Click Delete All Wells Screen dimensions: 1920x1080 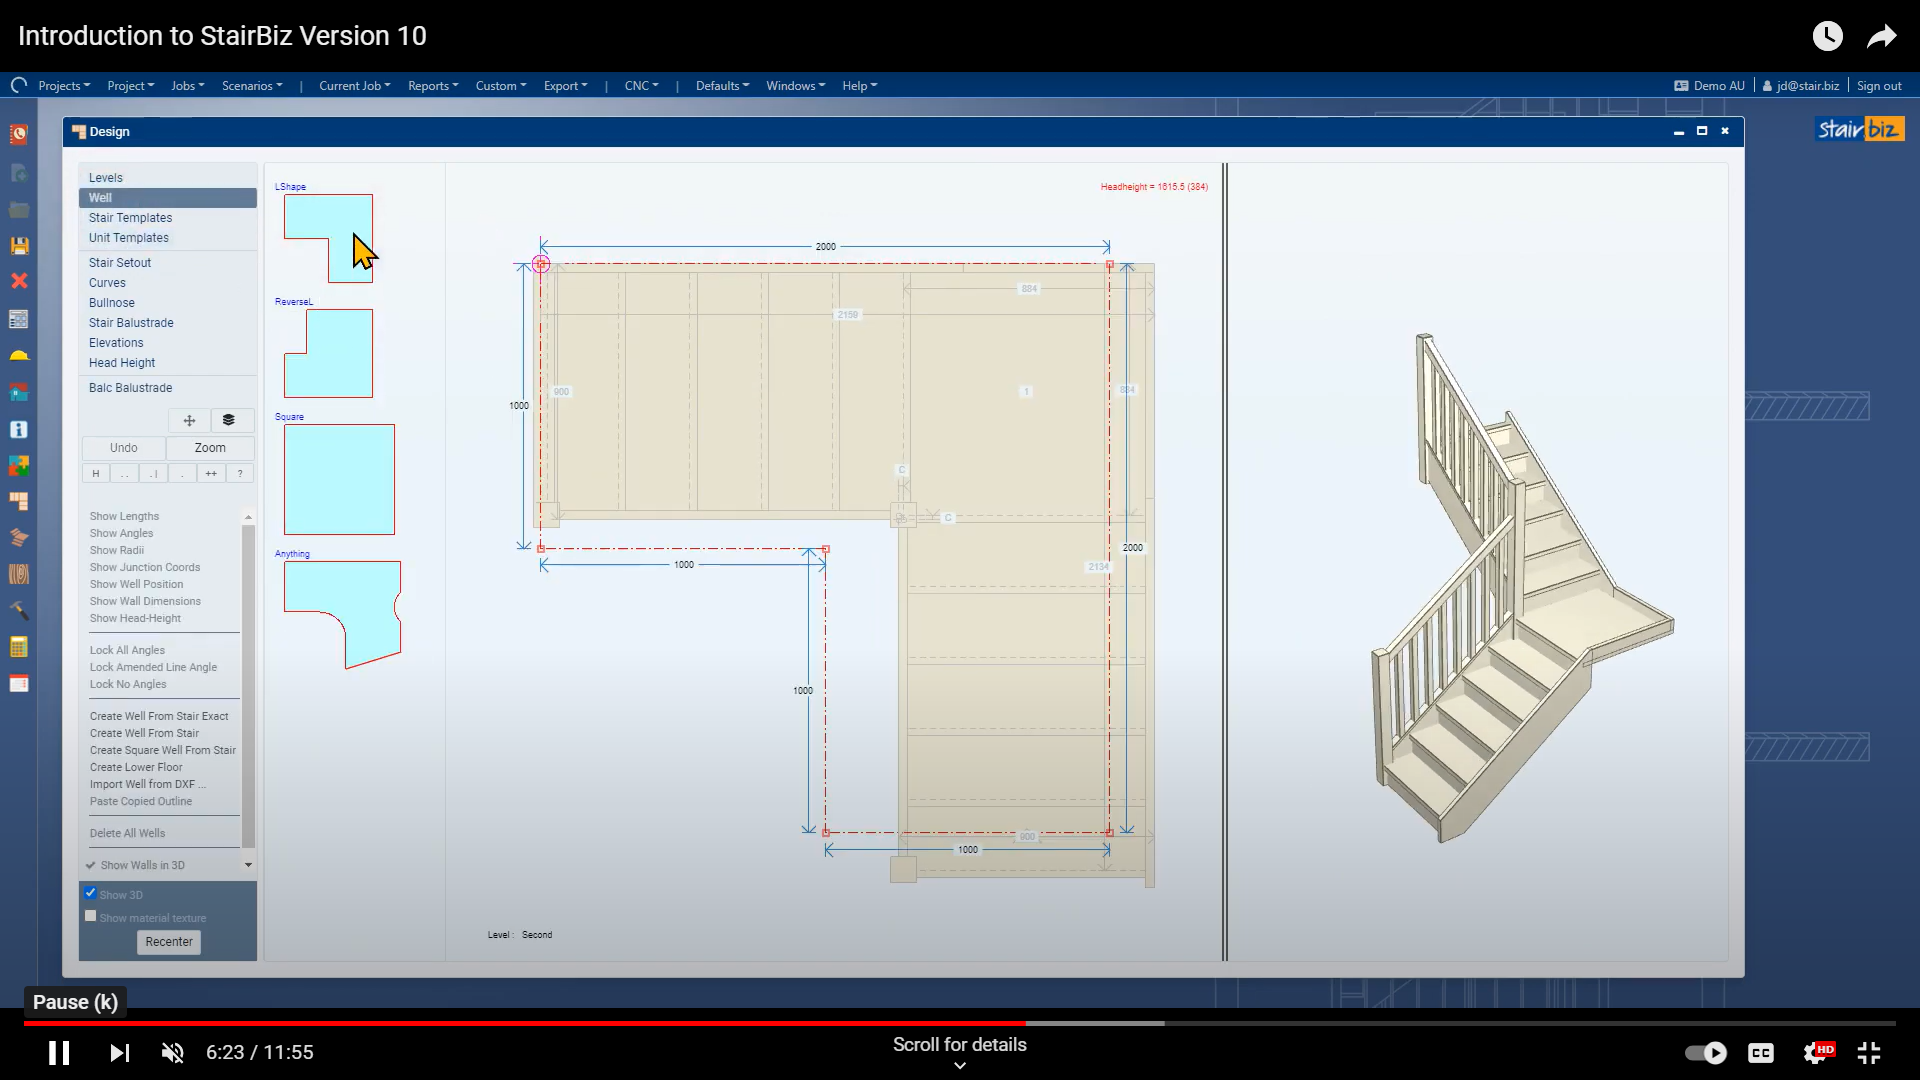[127, 833]
